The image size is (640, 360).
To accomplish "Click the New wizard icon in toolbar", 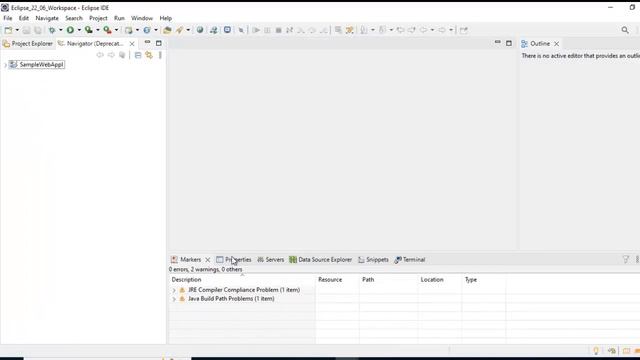I will click(8, 30).
